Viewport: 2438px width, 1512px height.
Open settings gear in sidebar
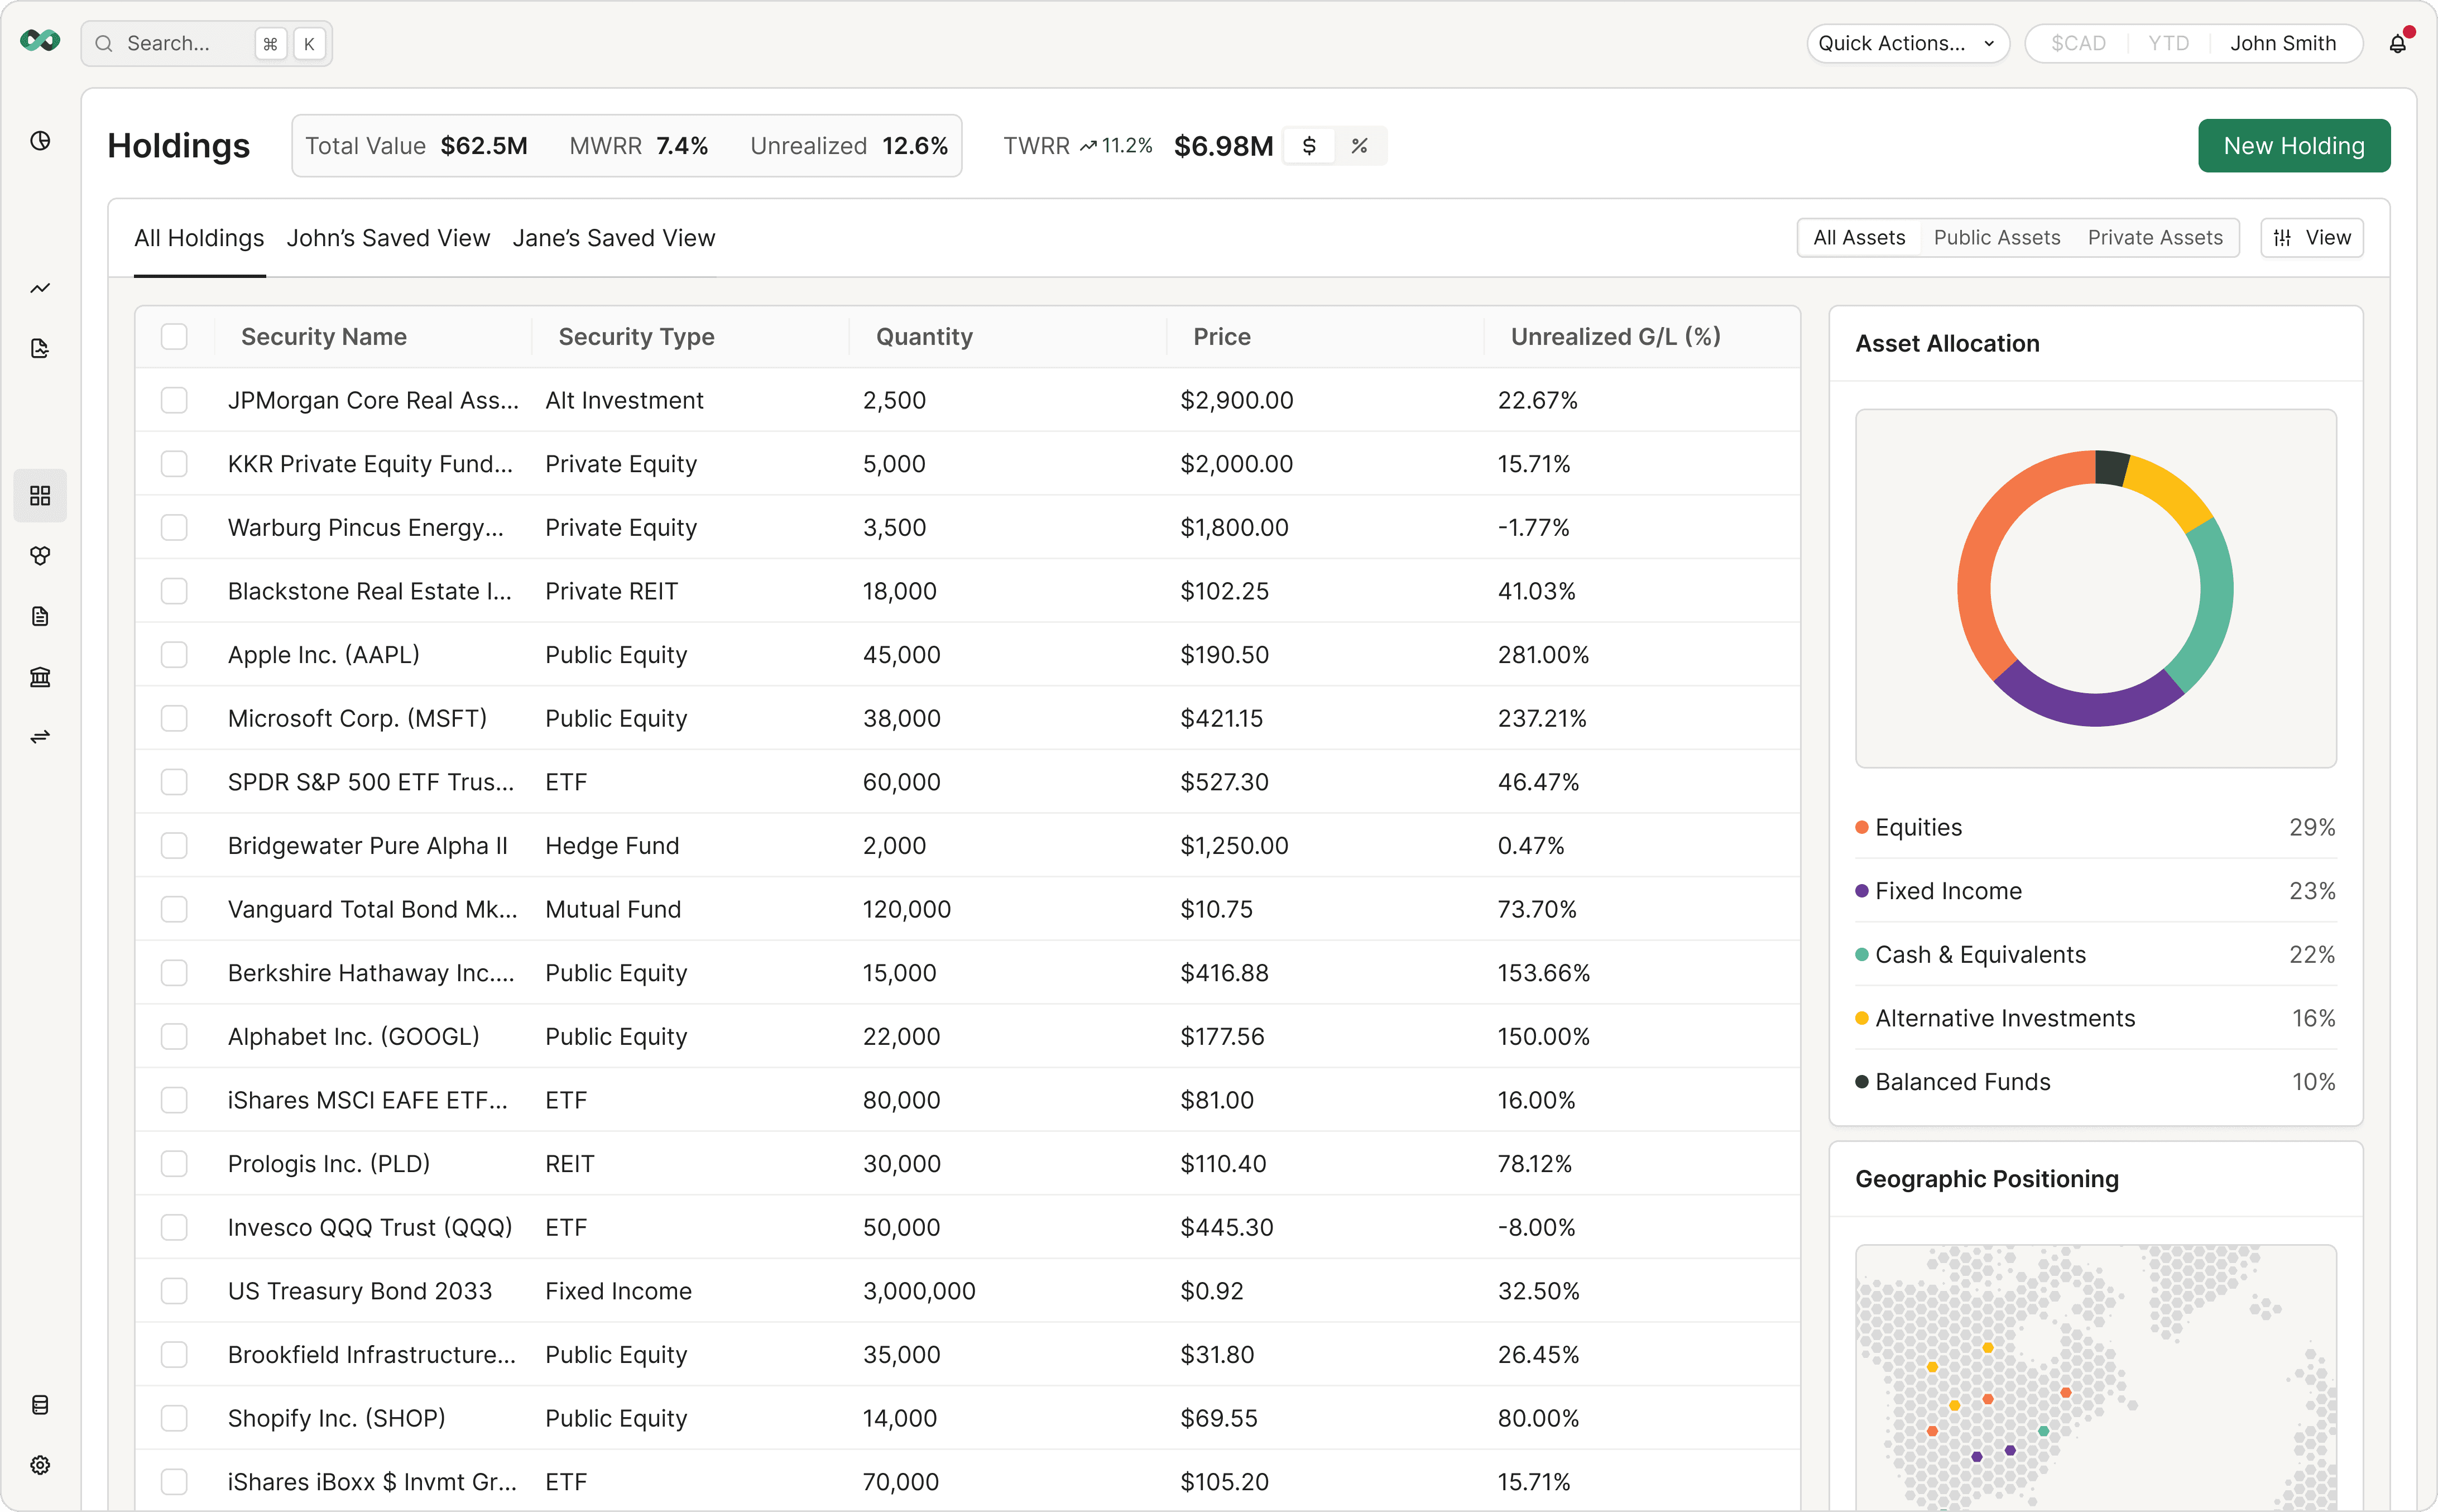click(40, 1465)
